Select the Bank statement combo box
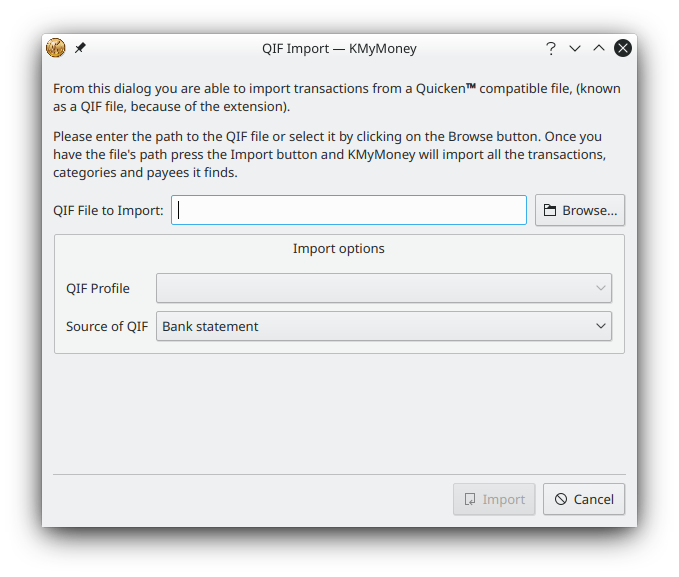Screen dimensions: 679x577 [x=370, y=326]
